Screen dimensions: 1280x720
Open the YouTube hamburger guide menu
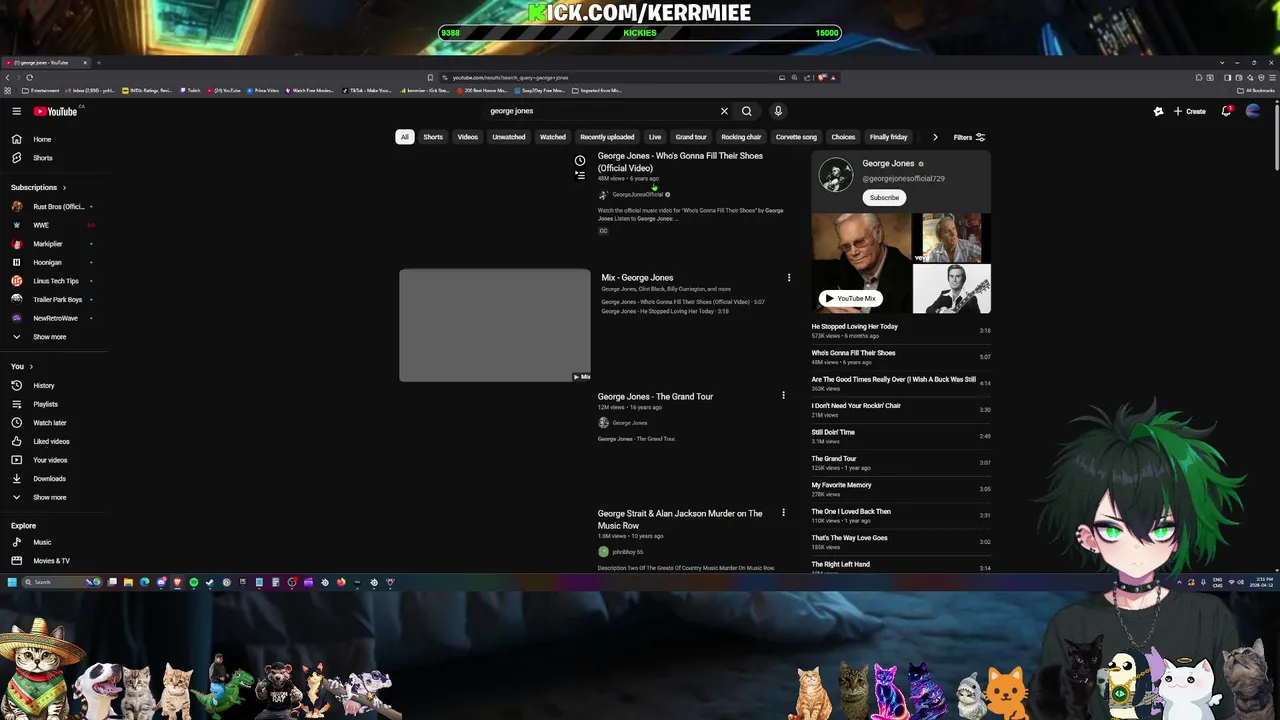tap(16, 111)
